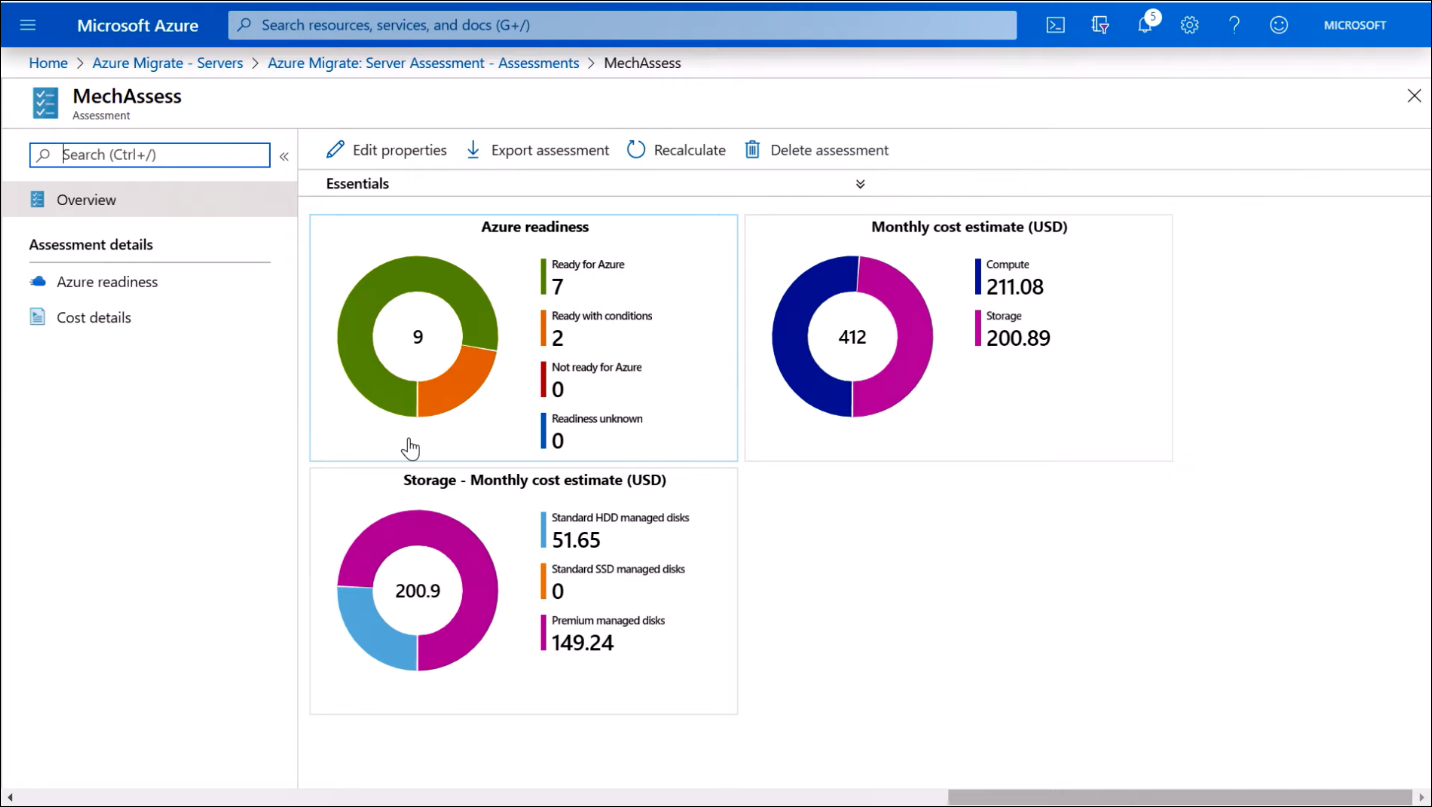
Task: Open Cloud Shell from the top bar
Action: click(x=1056, y=25)
